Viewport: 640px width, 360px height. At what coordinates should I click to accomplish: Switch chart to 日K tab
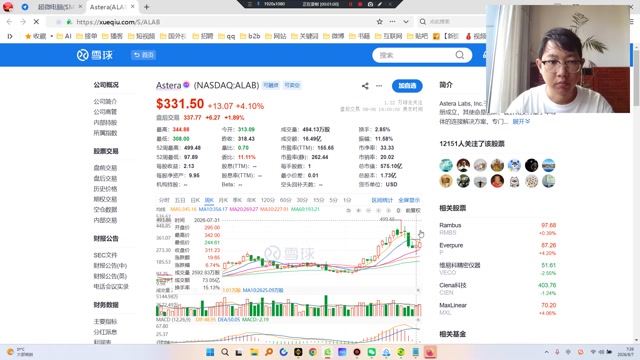(195, 200)
